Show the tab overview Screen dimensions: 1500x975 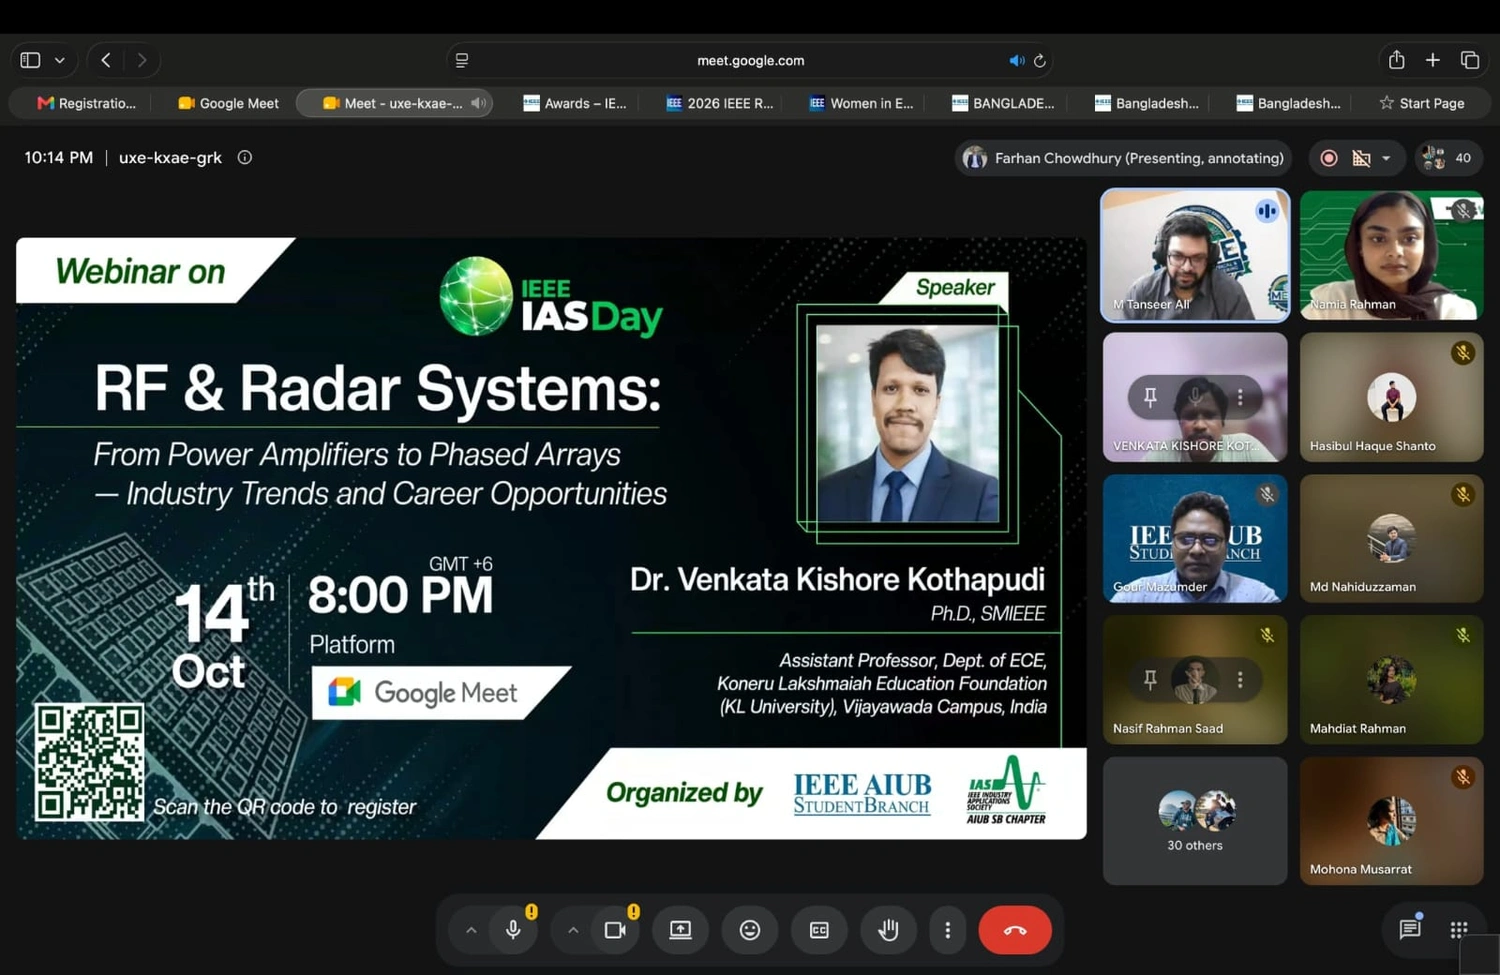1469,60
